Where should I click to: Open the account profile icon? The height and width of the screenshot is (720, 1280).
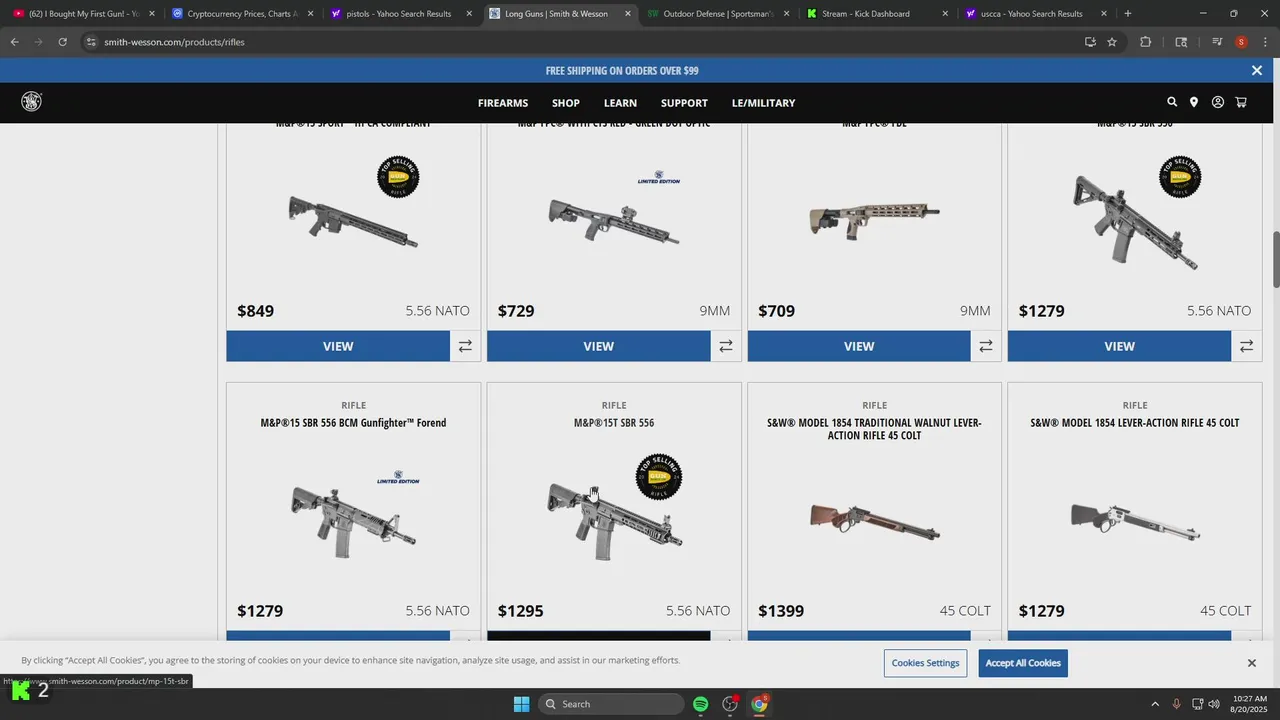pyautogui.click(x=1218, y=102)
